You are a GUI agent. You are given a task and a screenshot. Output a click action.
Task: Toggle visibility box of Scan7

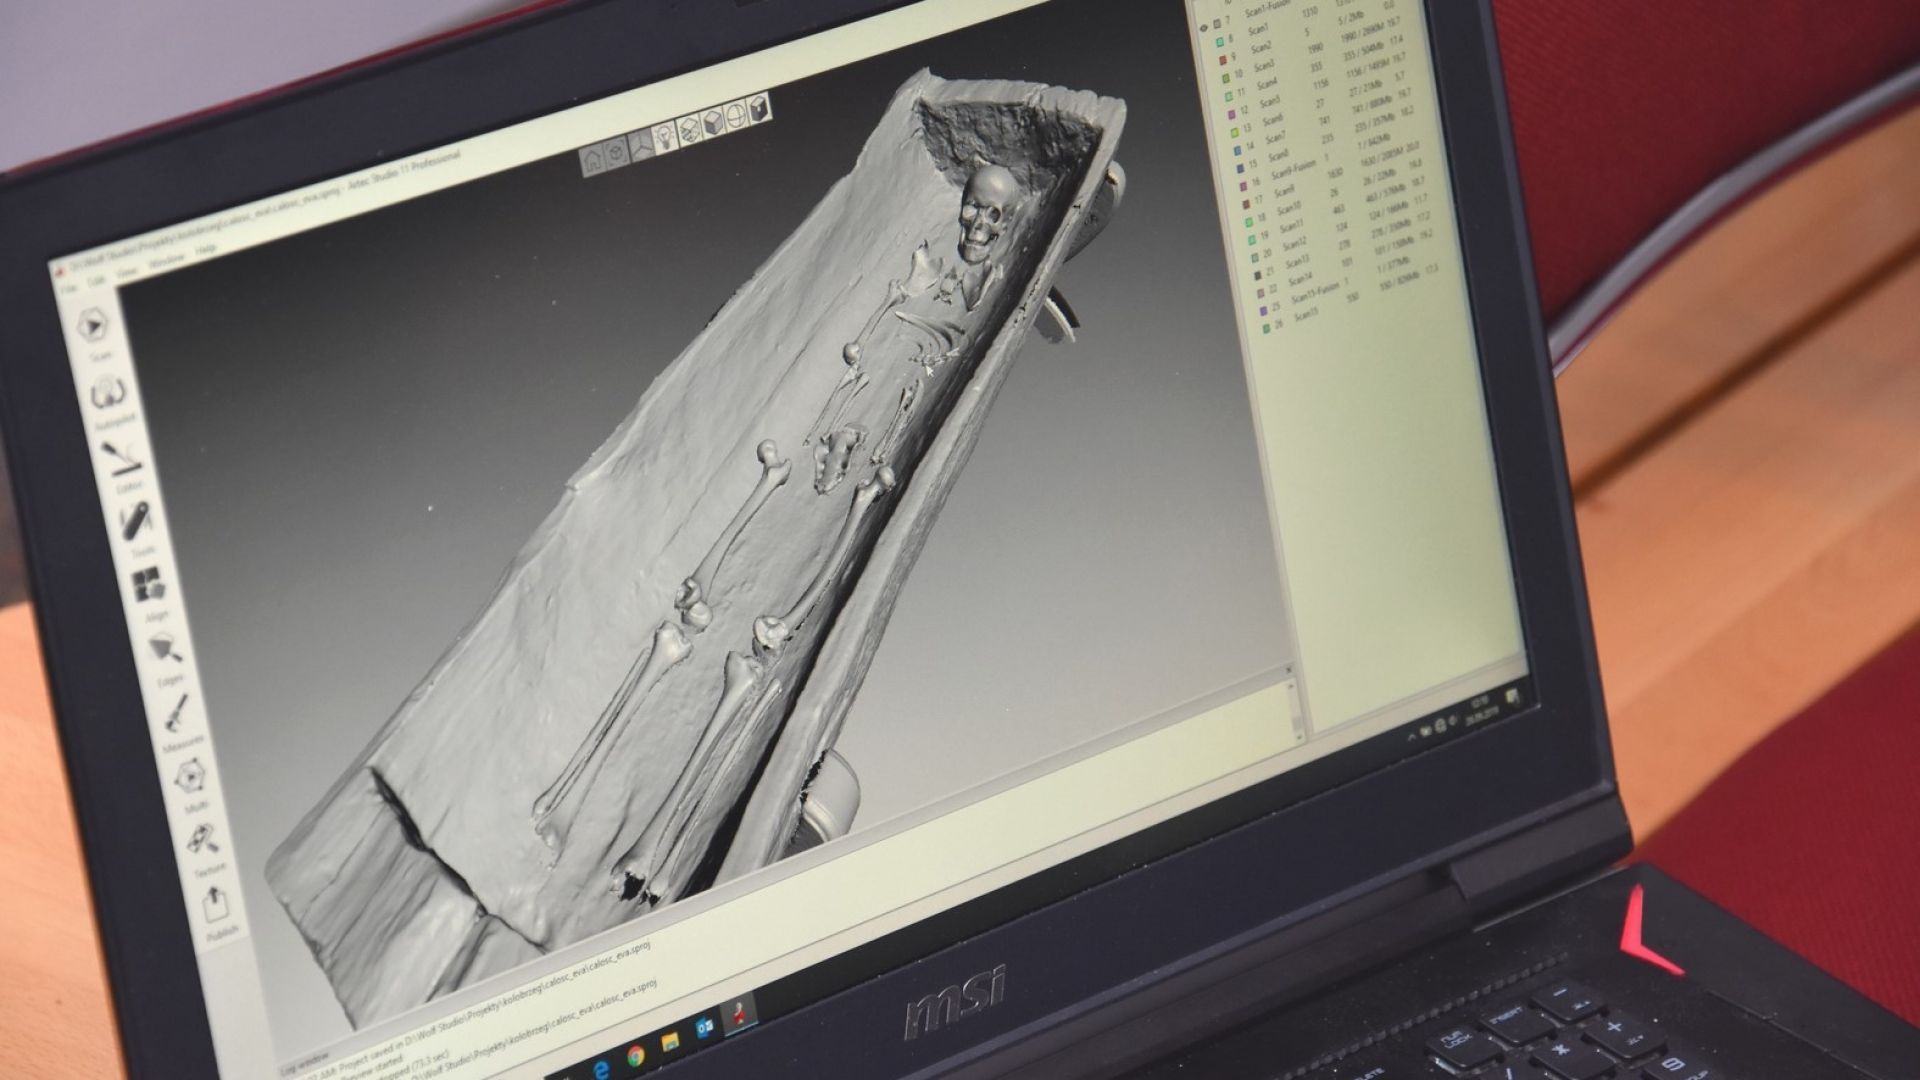point(1235,150)
